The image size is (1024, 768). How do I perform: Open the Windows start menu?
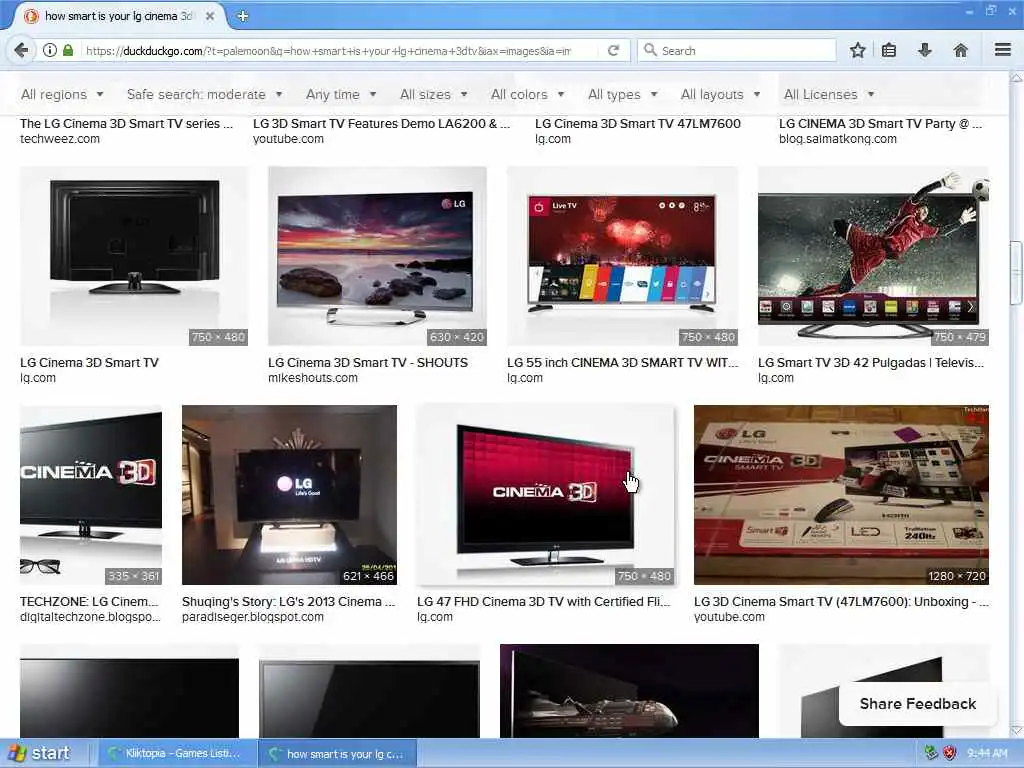click(39, 753)
